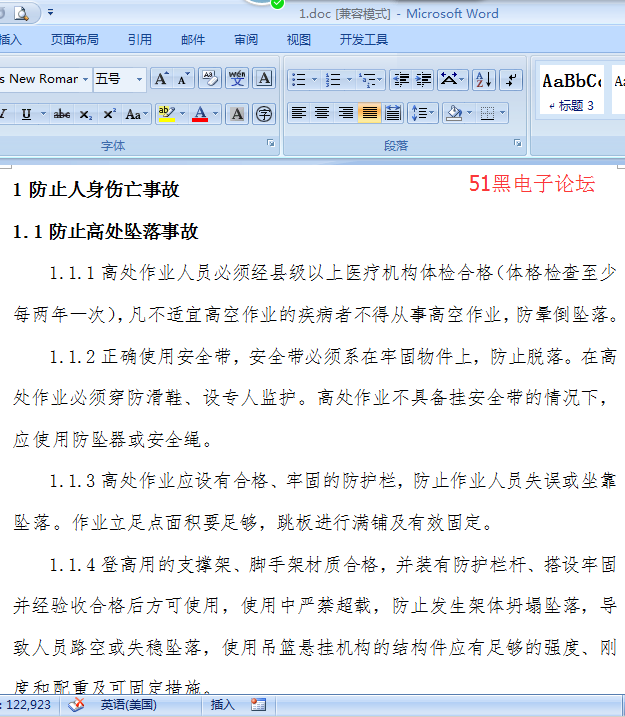Open the 页面布局 tab
Screen dimensions: 625x717
[x=75, y=40]
